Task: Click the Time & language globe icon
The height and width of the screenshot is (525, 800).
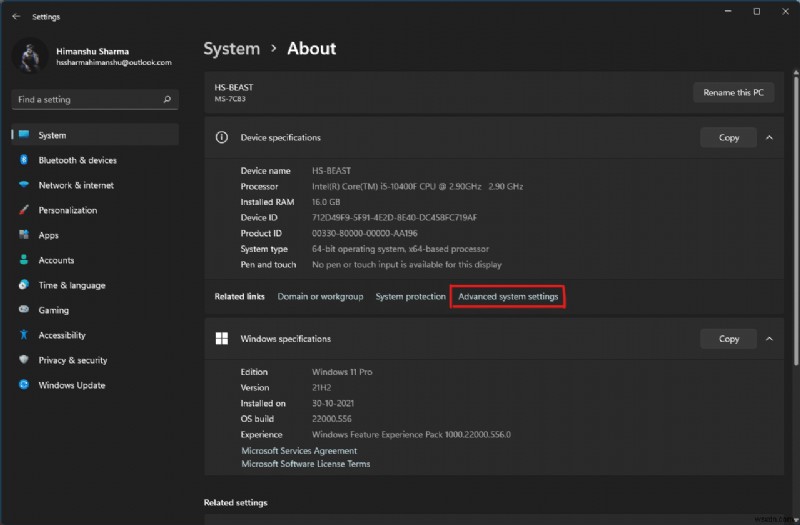Action: (24, 285)
